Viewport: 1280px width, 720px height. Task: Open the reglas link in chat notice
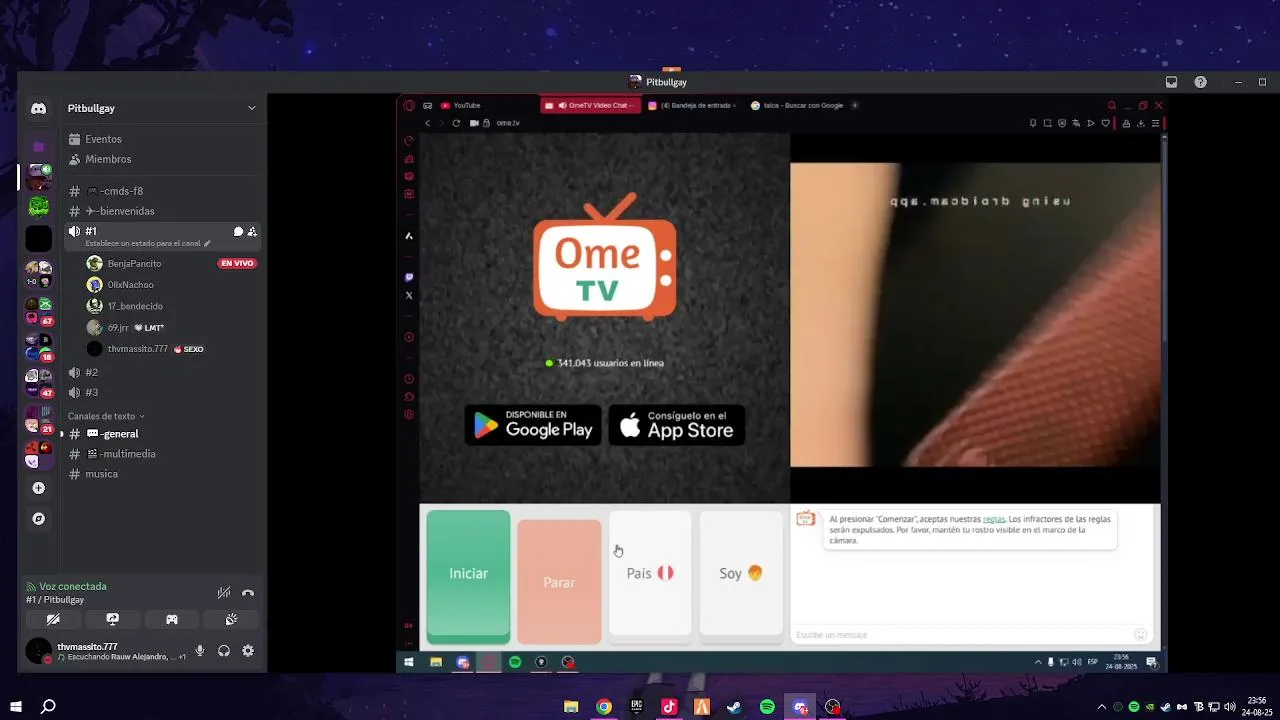pyautogui.click(x=994, y=519)
